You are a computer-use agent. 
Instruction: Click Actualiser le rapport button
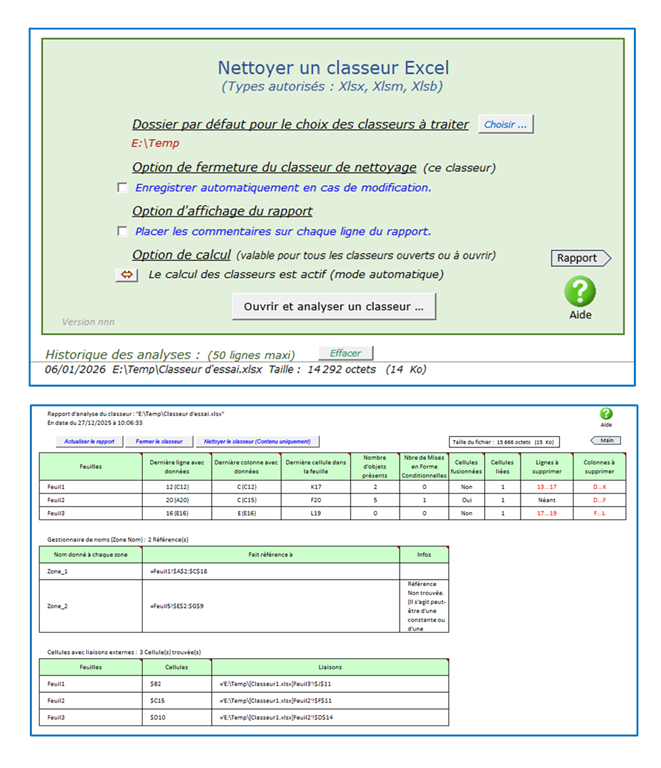point(89,441)
